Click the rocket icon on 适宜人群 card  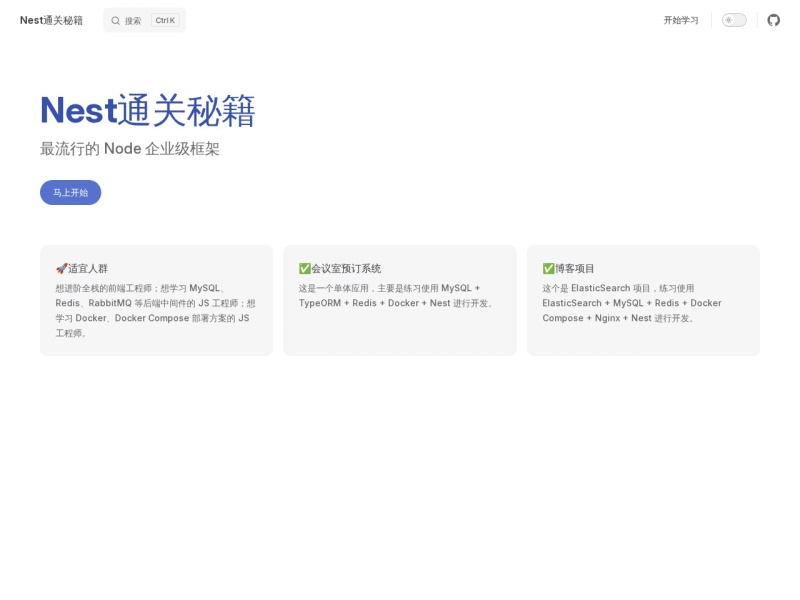point(61,268)
